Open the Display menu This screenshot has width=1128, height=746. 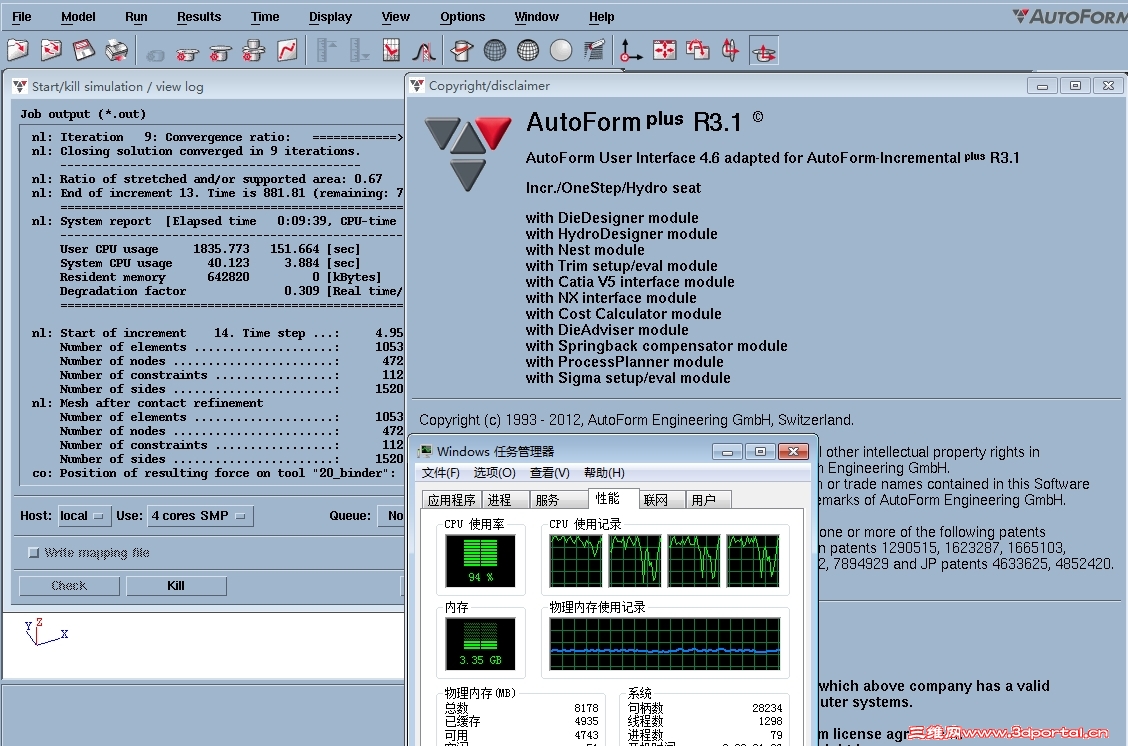tap(330, 17)
